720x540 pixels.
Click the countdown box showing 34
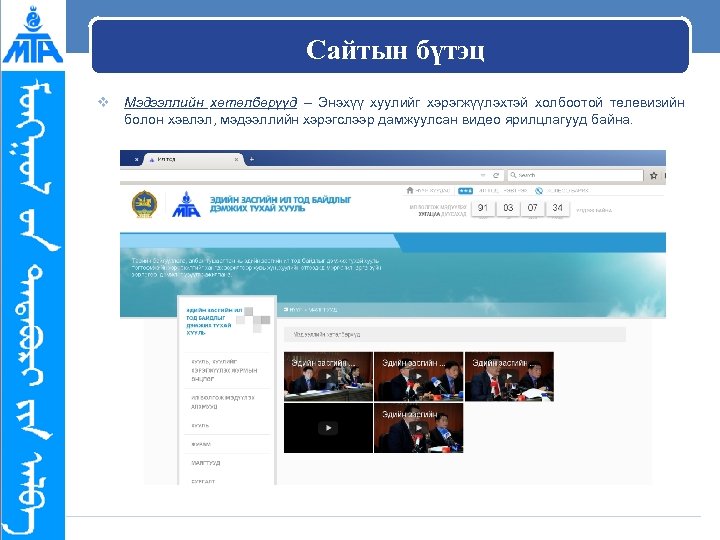pyautogui.click(x=557, y=208)
